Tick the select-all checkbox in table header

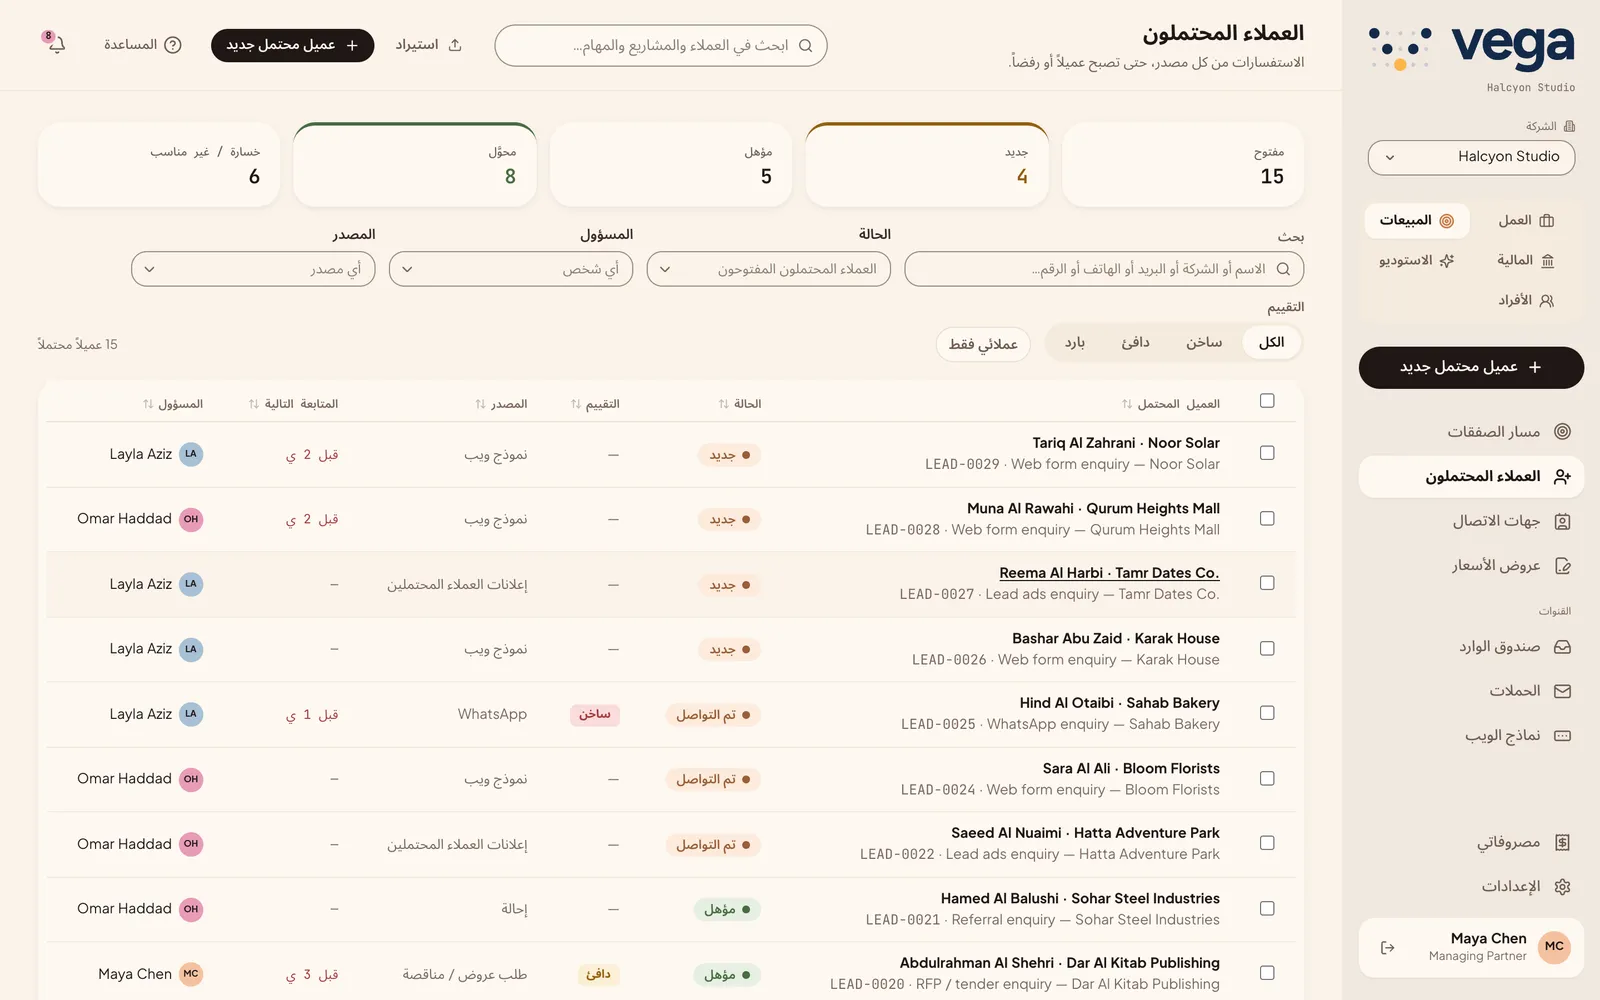[x=1267, y=401]
